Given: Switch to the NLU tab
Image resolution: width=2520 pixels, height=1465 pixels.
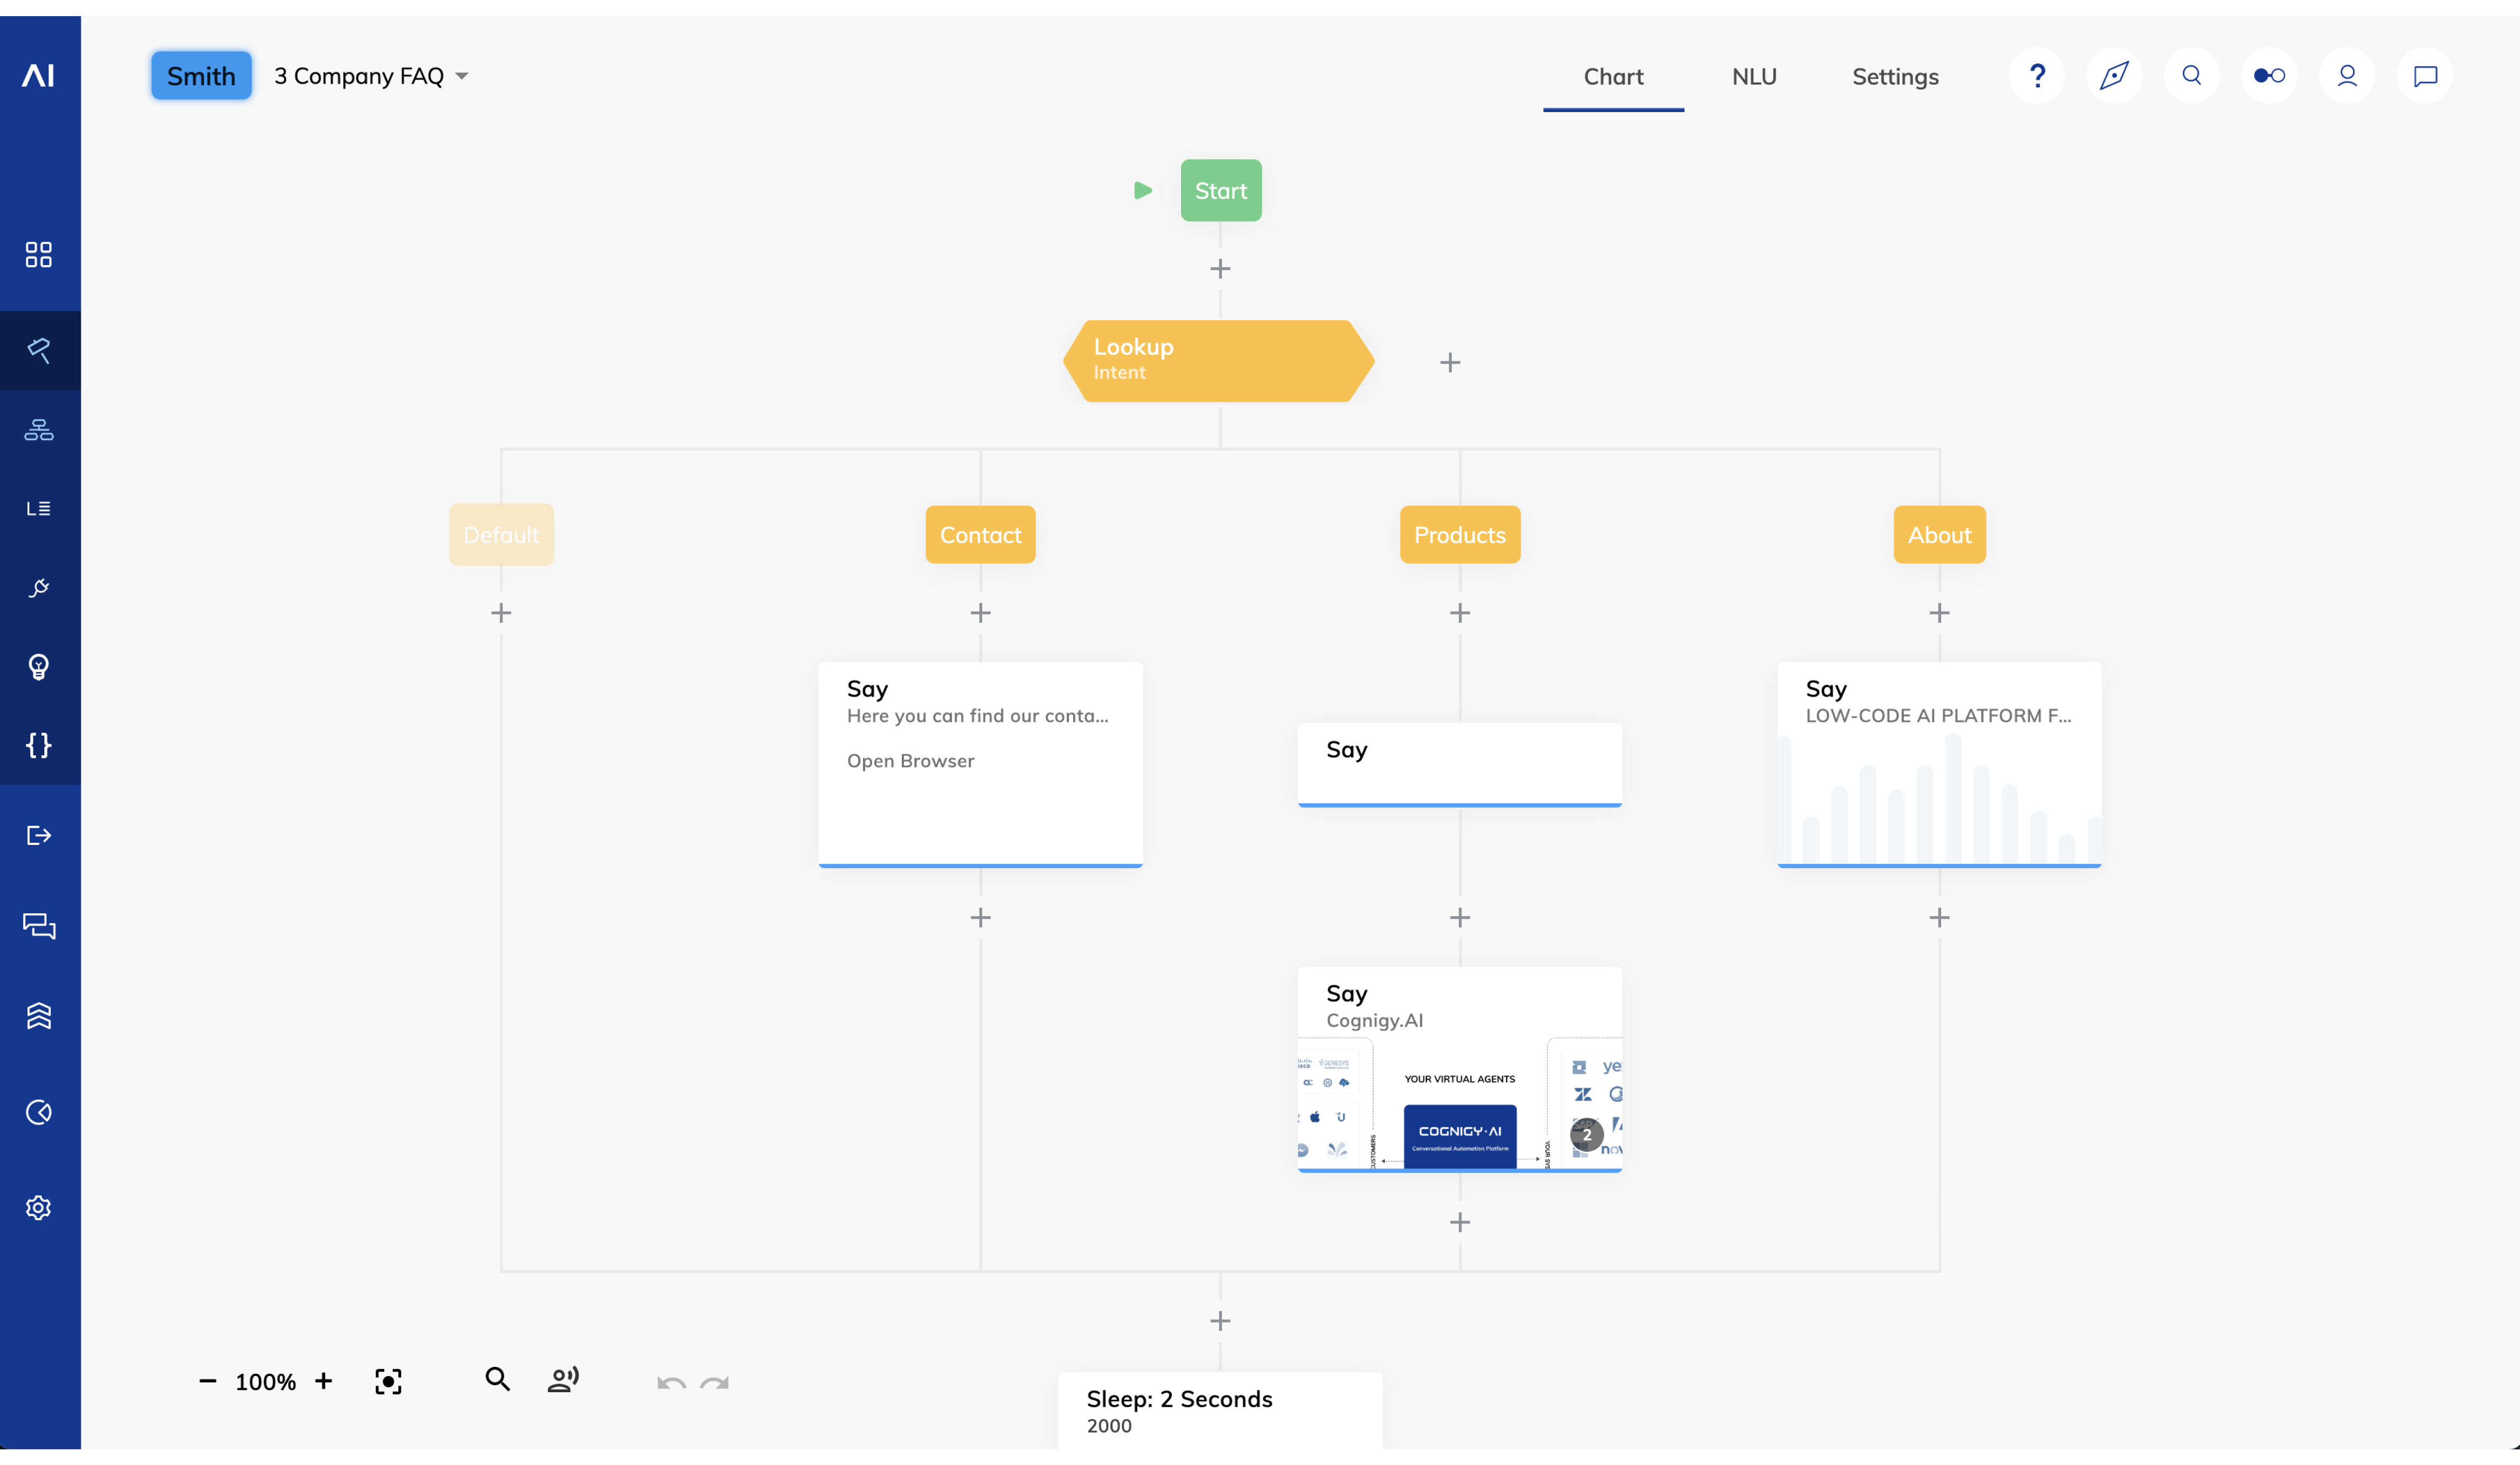Looking at the screenshot, I should [1754, 76].
